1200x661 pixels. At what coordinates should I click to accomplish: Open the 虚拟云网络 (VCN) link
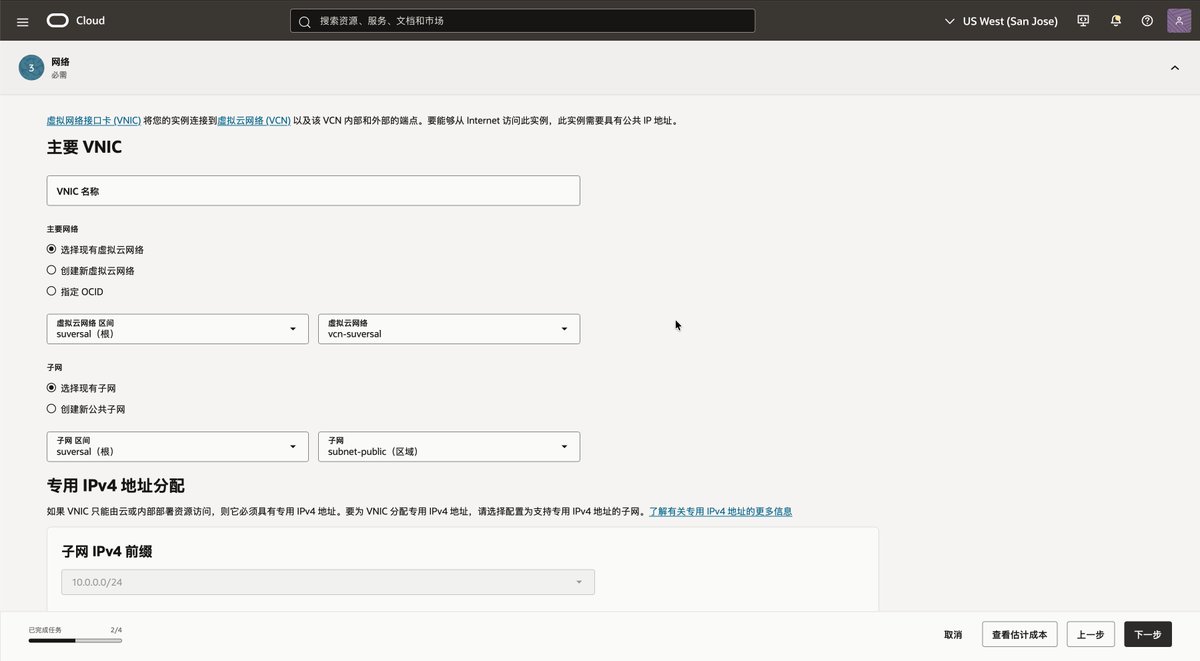tap(254, 120)
